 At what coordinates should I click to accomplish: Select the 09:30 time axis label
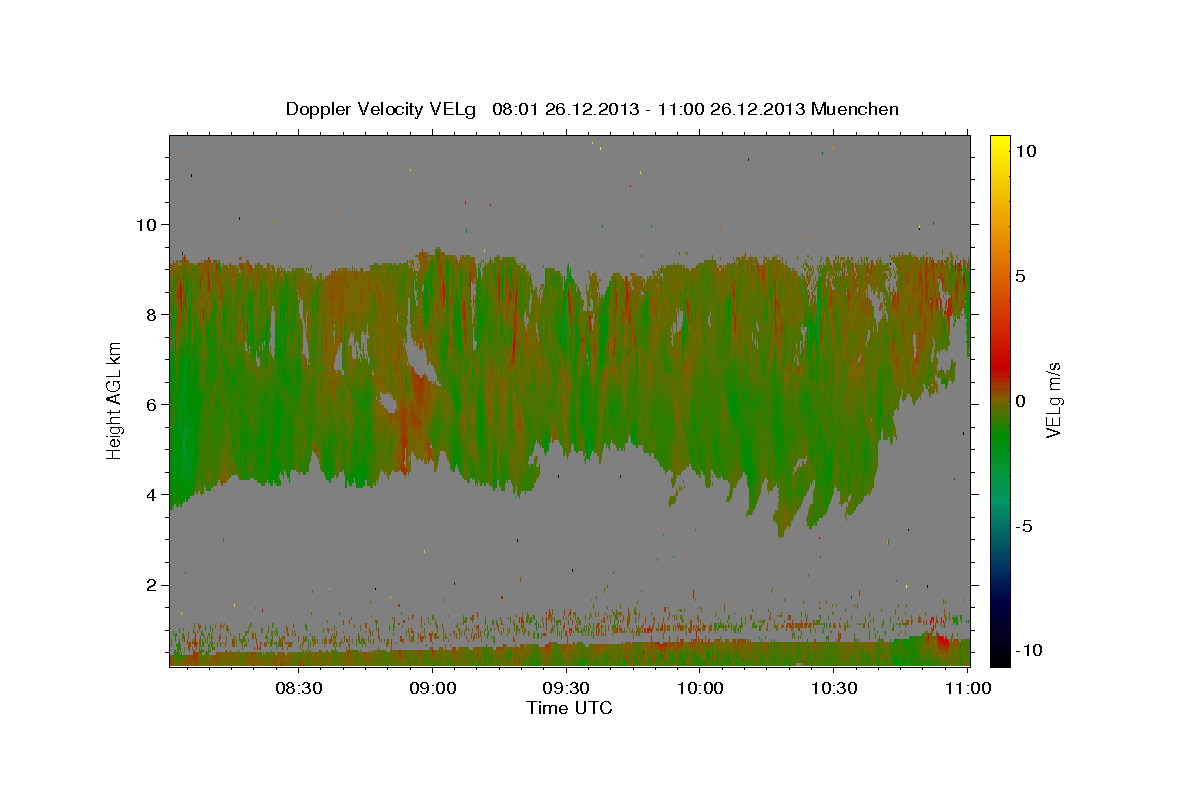566,689
